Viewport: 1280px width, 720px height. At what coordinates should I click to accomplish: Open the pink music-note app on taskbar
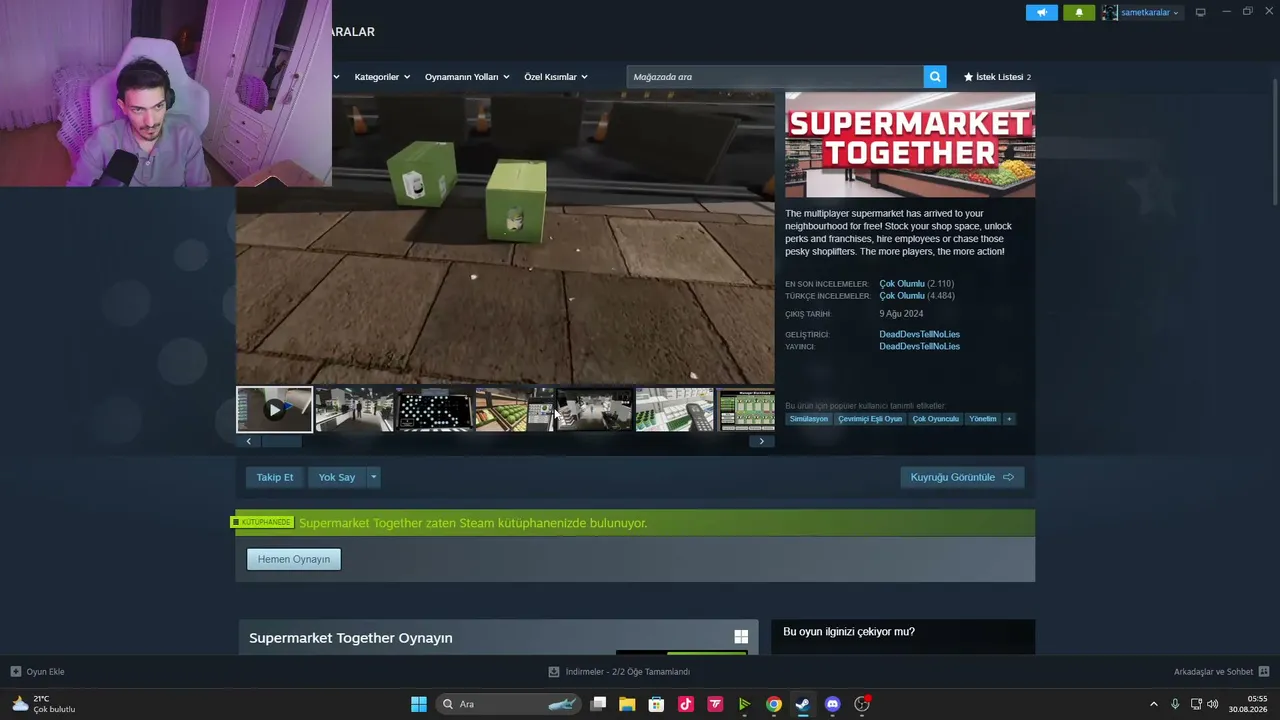(x=686, y=704)
